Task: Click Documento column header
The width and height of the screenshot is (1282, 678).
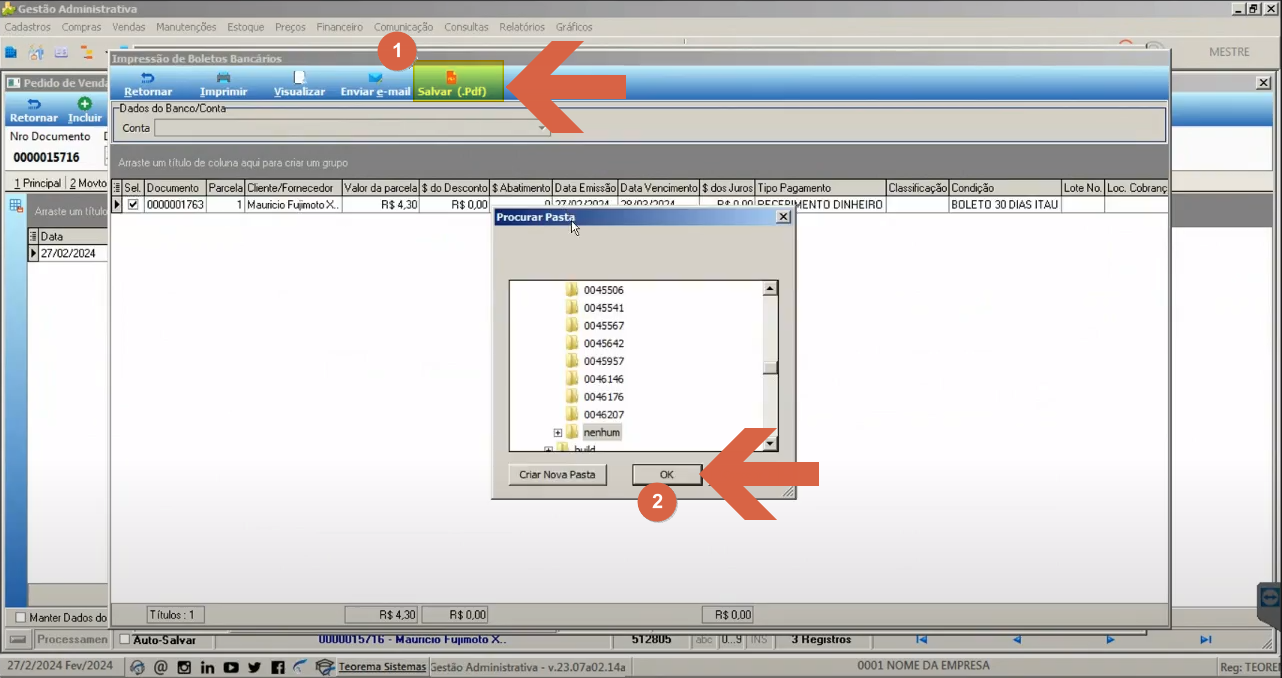Action: coord(175,188)
